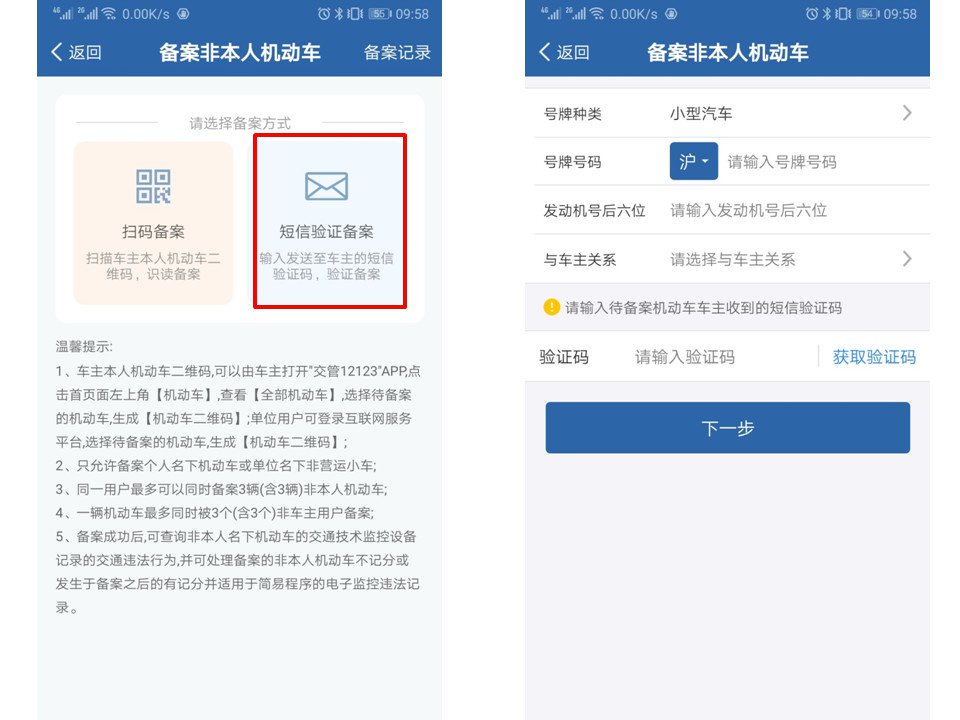
Task: Tap the envelope icon for 短信验证备案
Action: (326, 186)
